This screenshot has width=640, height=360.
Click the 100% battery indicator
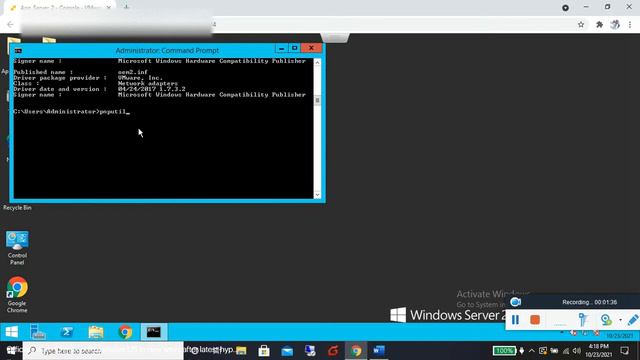504,351
